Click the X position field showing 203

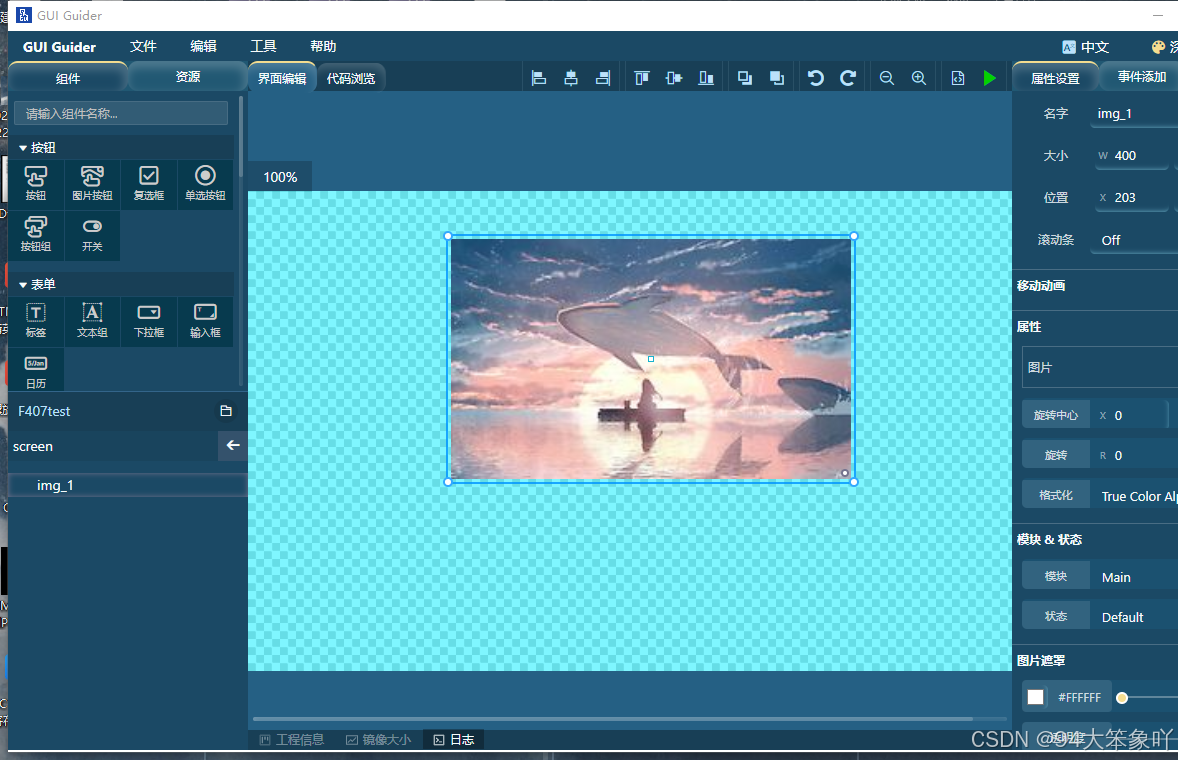(x=1129, y=198)
